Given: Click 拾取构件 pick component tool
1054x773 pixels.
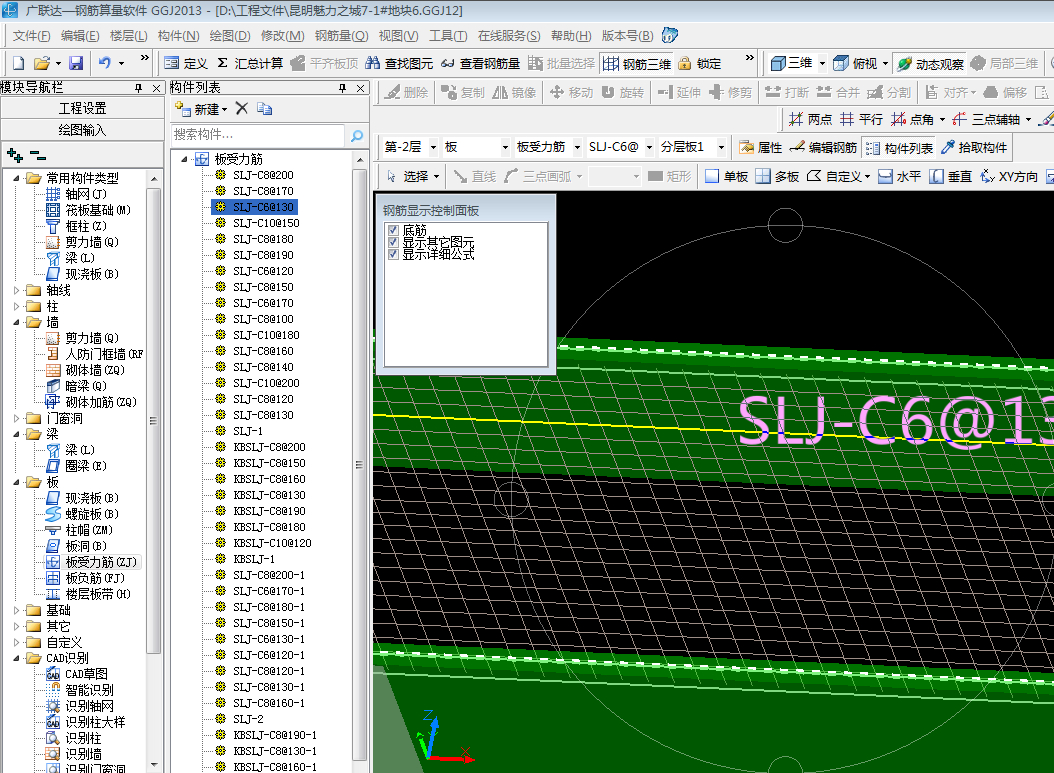Looking at the screenshot, I should click(973, 147).
